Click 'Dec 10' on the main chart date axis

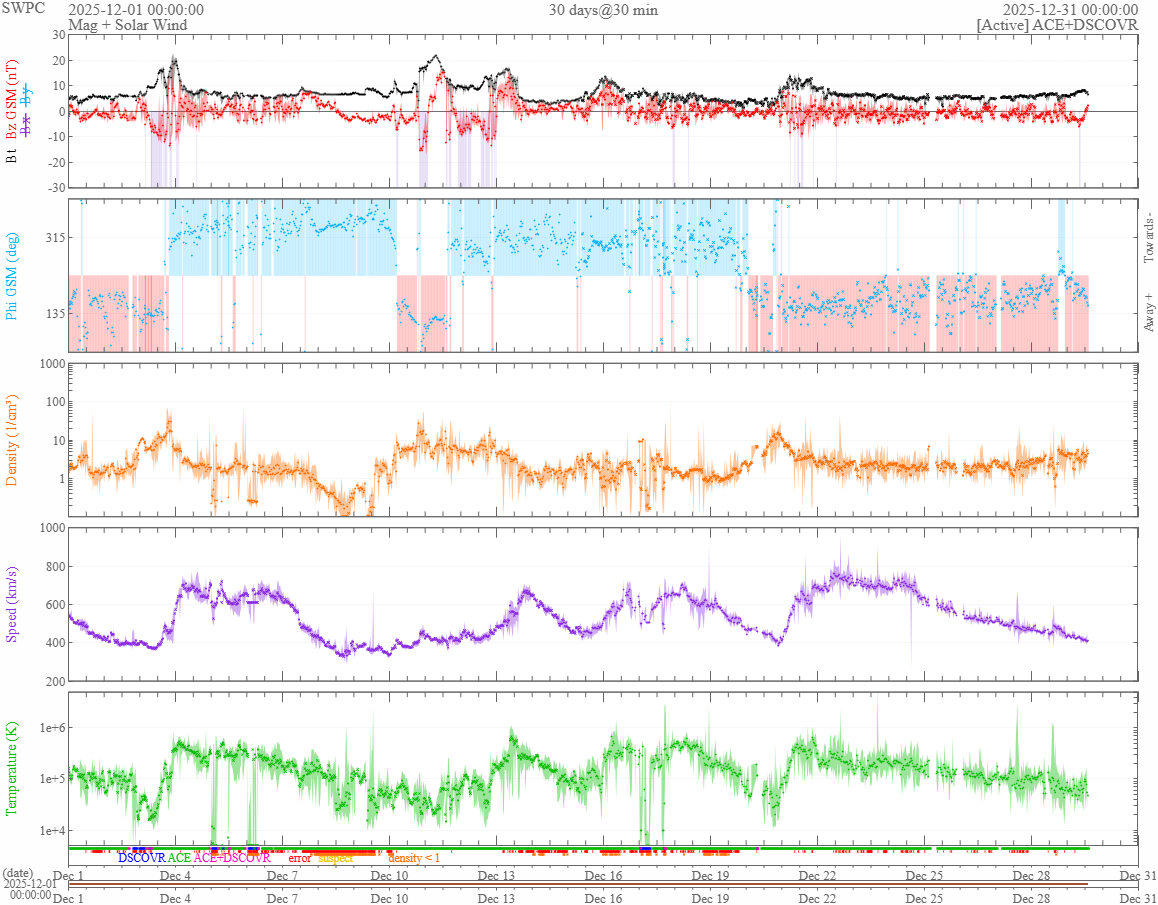389,876
